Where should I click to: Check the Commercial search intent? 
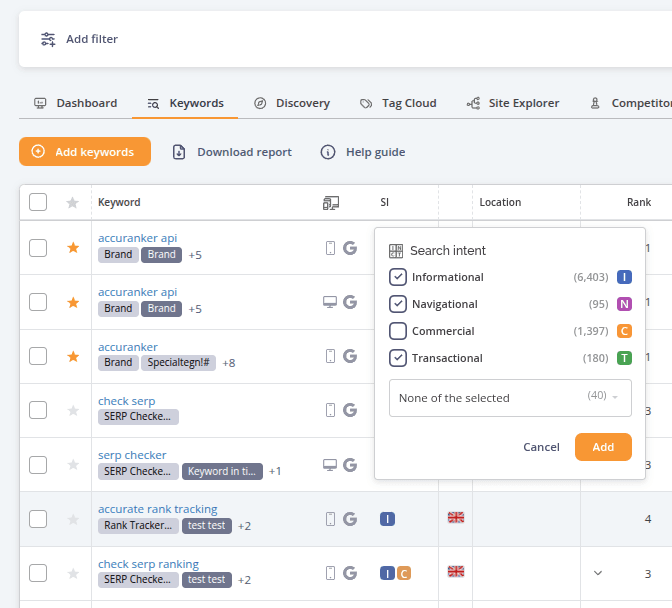[398, 331]
